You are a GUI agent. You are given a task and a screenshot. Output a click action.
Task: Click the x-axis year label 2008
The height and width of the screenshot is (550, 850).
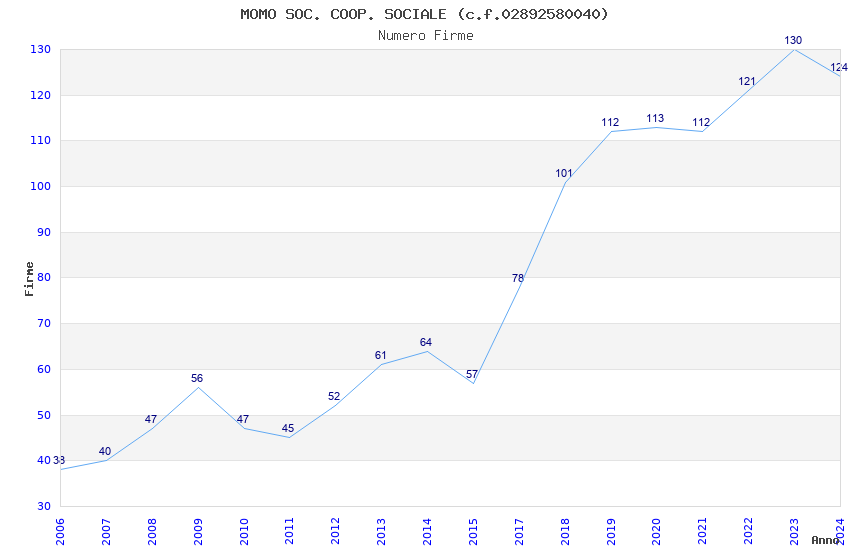[152, 531]
